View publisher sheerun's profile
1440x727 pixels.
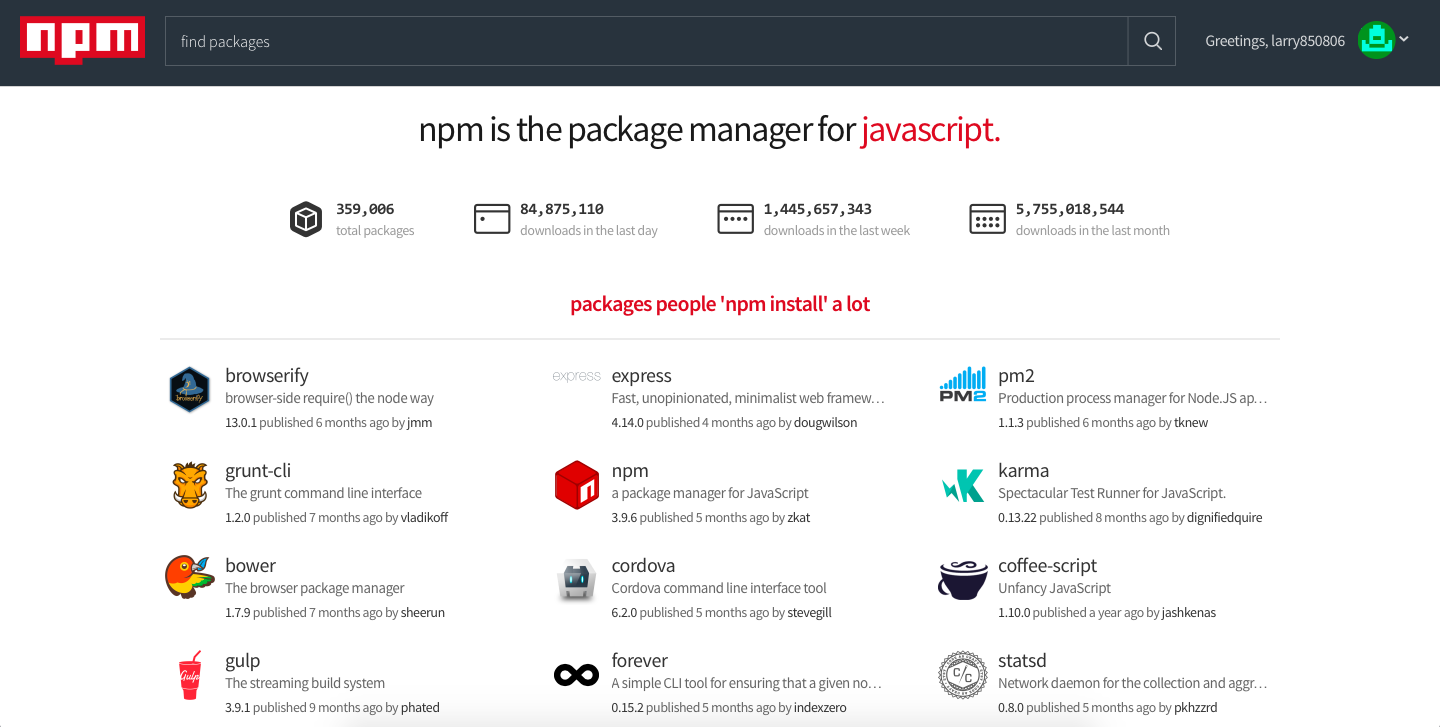(422, 613)
